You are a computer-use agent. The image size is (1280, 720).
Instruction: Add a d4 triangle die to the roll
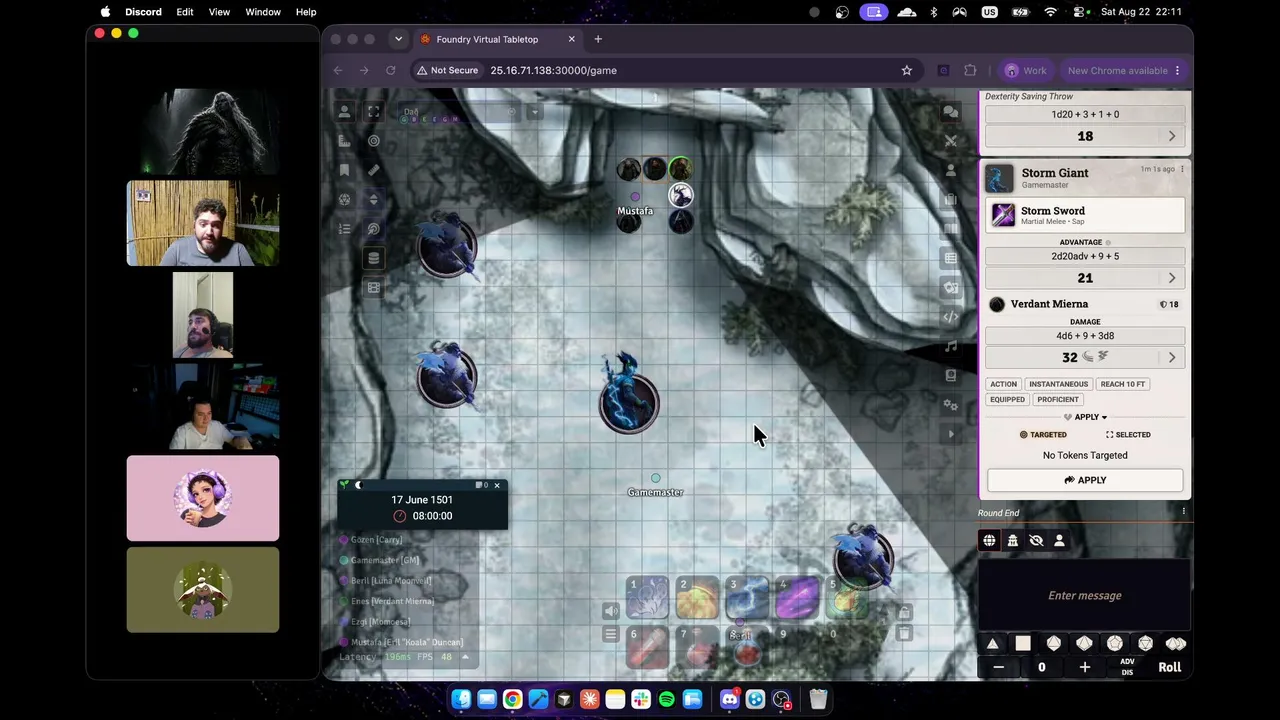(x=992, y=644)
